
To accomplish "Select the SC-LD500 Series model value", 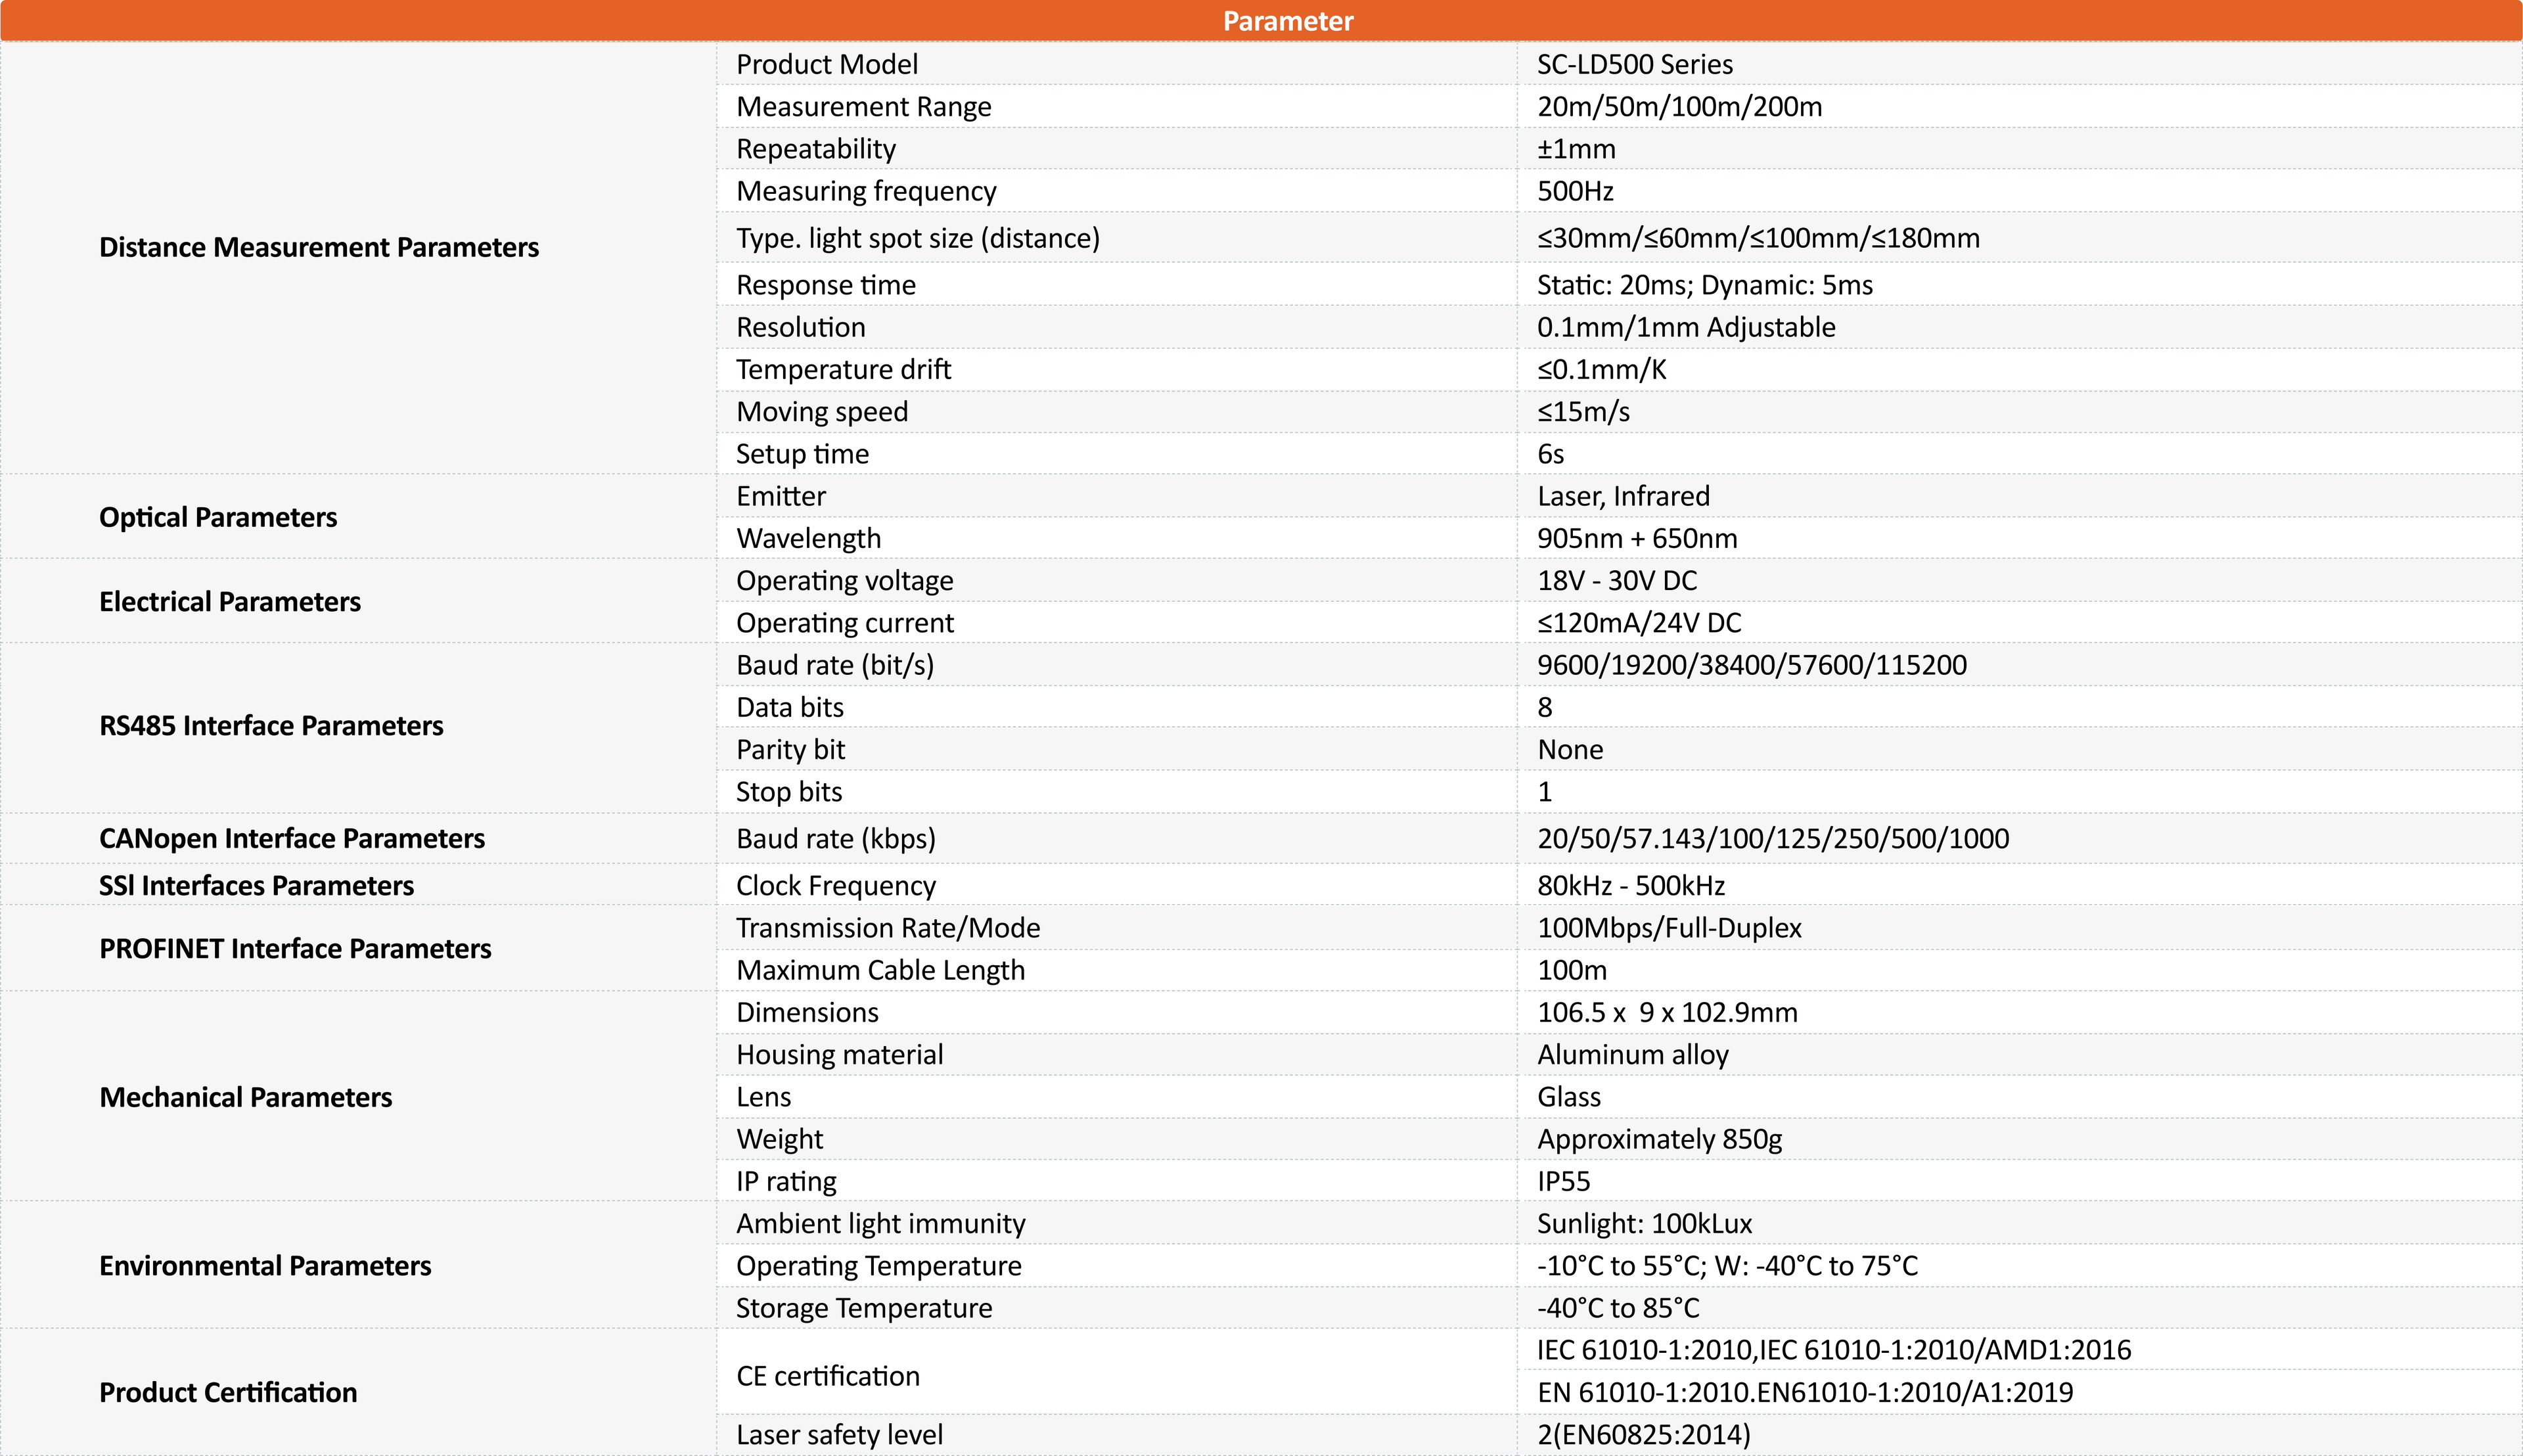I will pyautogui.click(x=1634, y=64).
